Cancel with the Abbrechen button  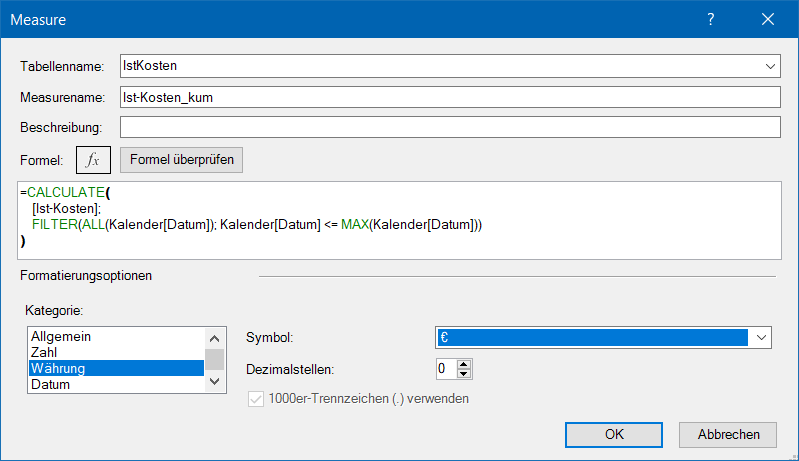[727, 434]
